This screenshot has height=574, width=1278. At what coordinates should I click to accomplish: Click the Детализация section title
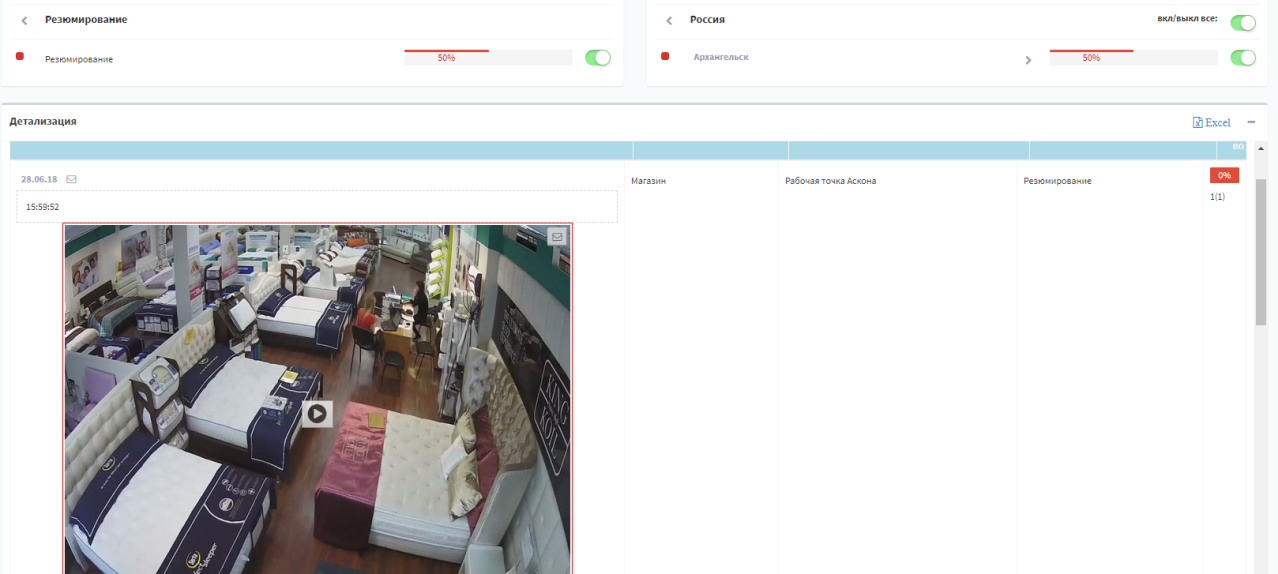(x=43, y=121)
